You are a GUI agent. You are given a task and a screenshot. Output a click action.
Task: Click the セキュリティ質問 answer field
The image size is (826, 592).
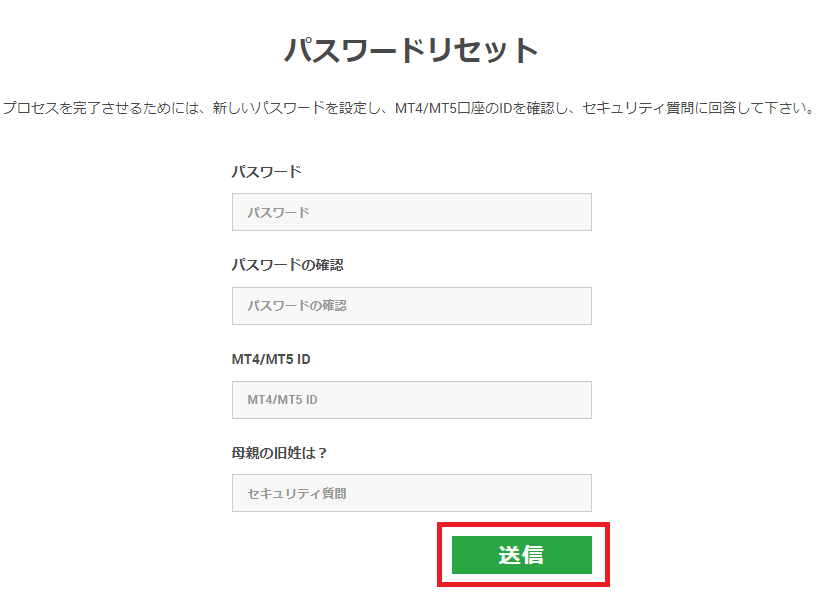411,493
